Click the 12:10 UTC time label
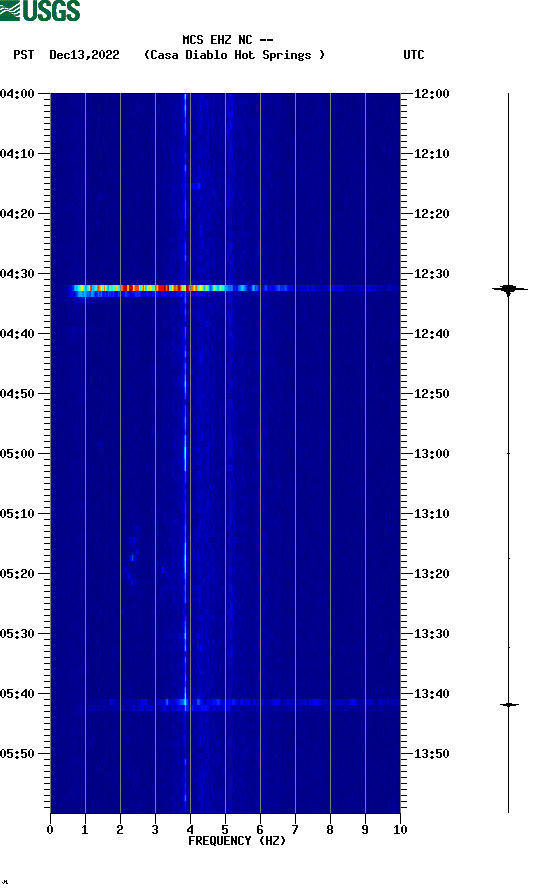Viewport: 552px width, 893px height. pos(431,154)
